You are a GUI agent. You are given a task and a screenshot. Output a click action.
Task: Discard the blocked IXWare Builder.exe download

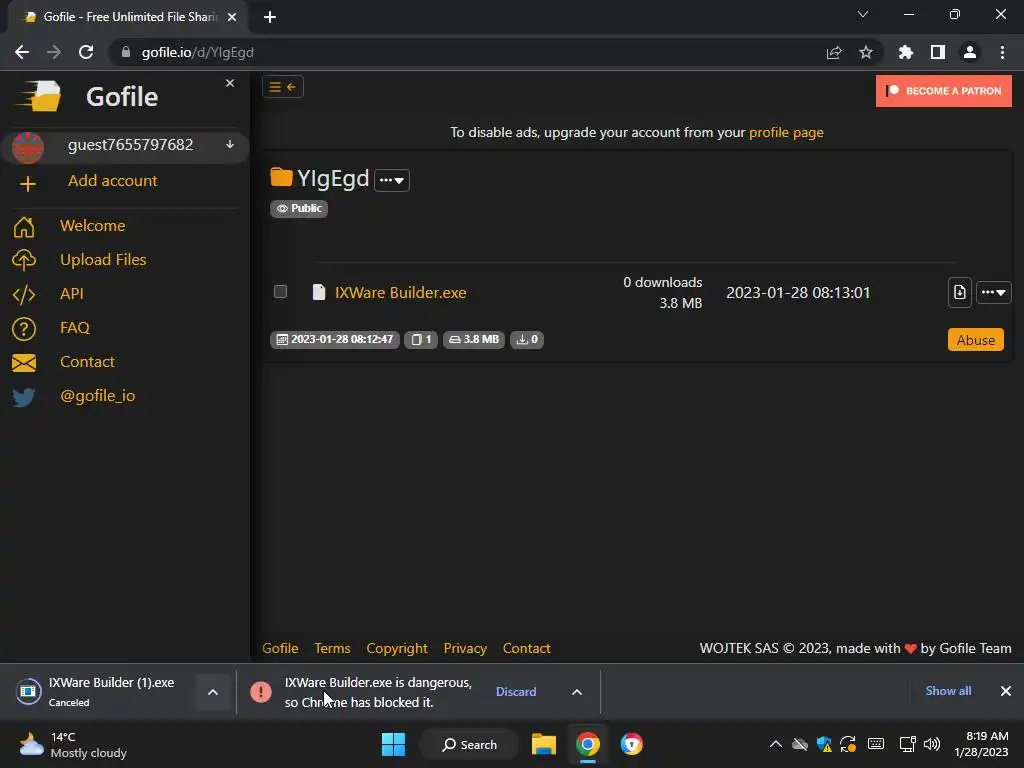click(x=516, y=692)
